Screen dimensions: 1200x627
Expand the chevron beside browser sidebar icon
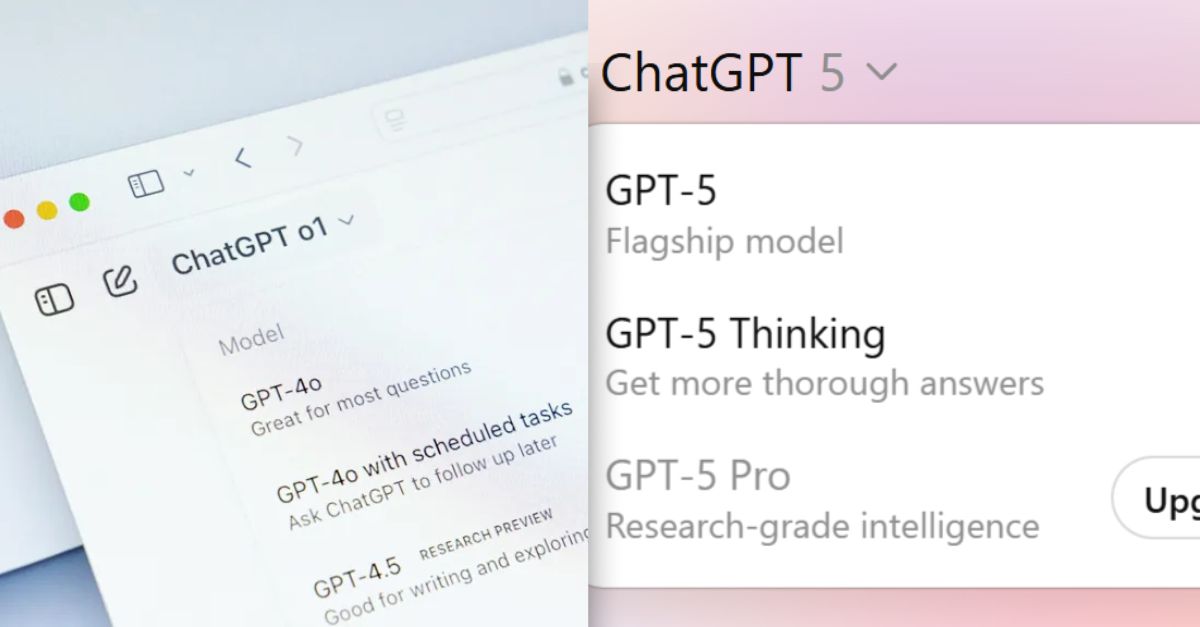pos(189,173)
